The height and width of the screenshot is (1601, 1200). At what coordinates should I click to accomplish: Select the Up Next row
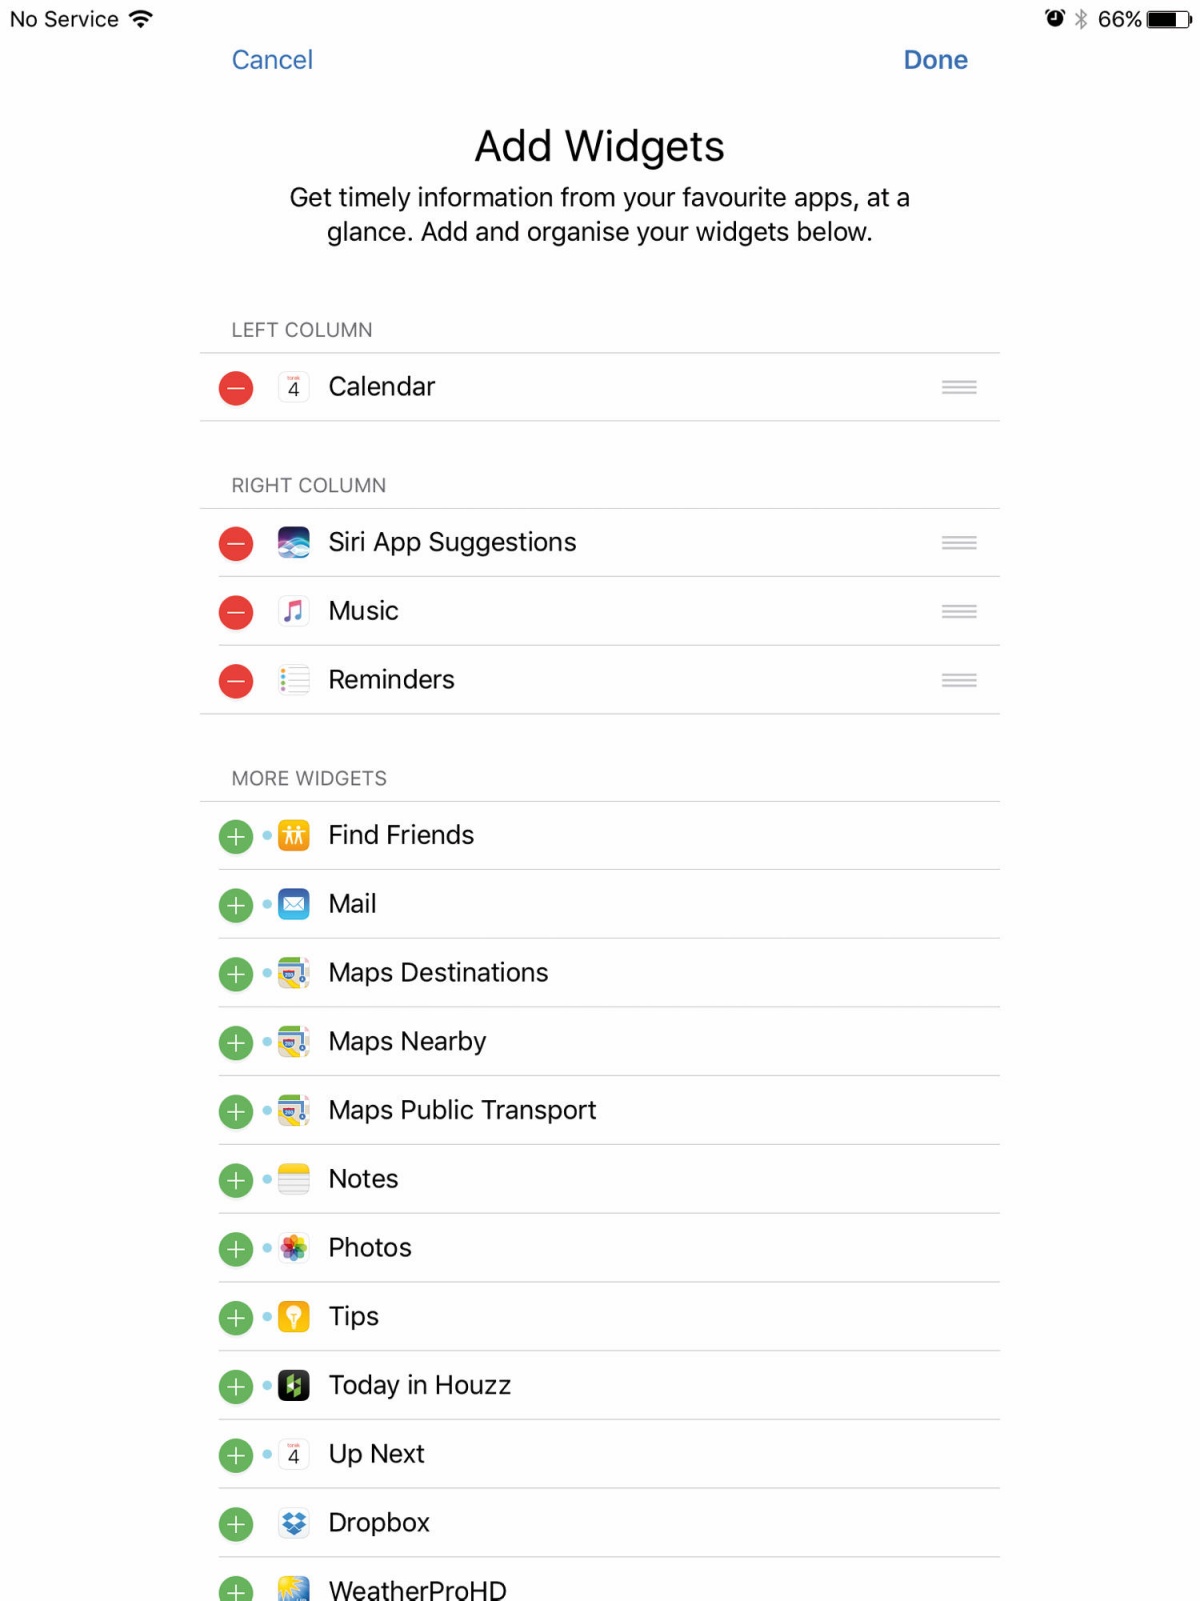(x=600, y=1455)
